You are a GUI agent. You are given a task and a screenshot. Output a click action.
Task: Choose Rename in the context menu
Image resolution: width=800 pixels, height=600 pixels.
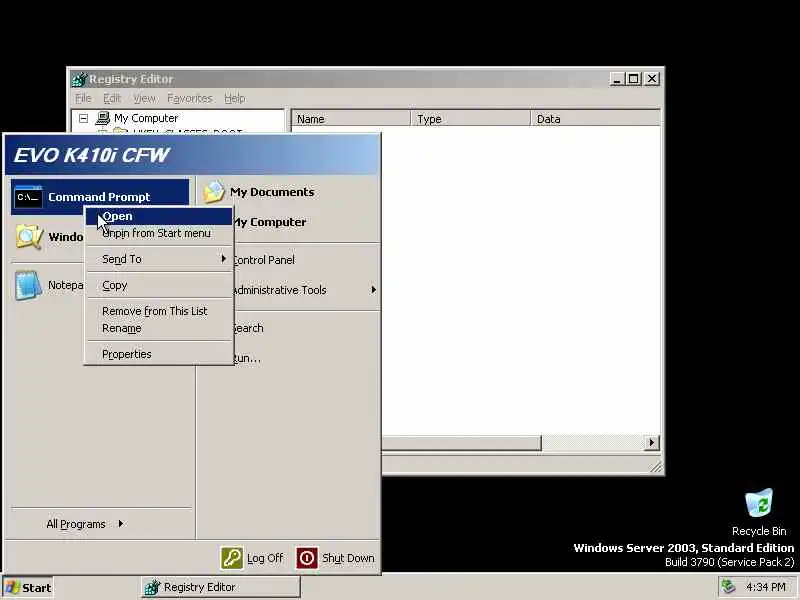tap(159, 329)
